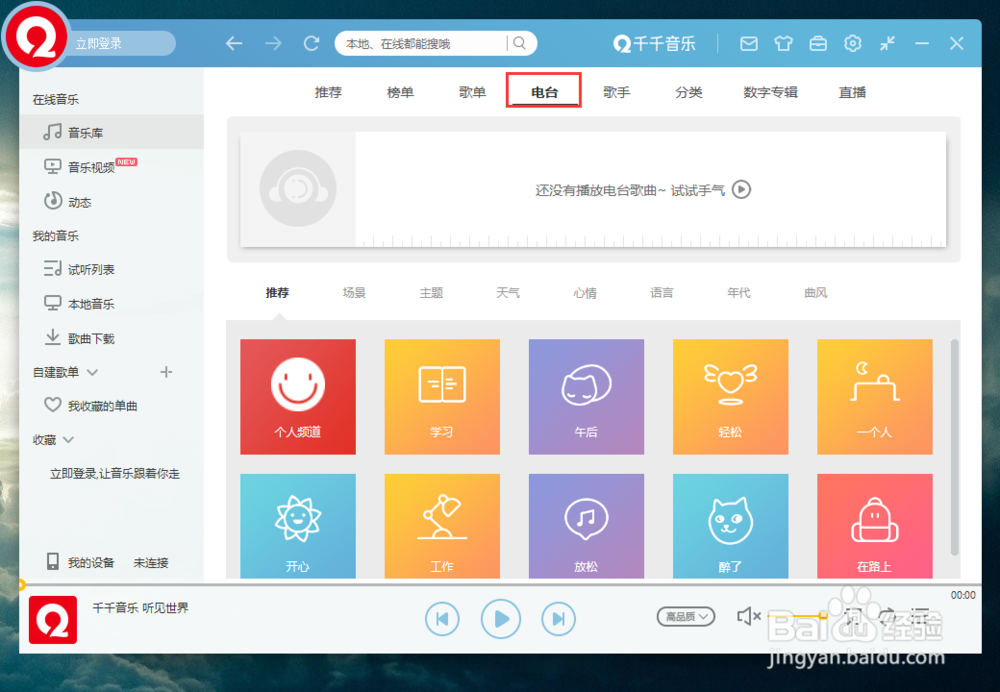
Task: Open 音乐库 music library
Action: tap(87, 131)
